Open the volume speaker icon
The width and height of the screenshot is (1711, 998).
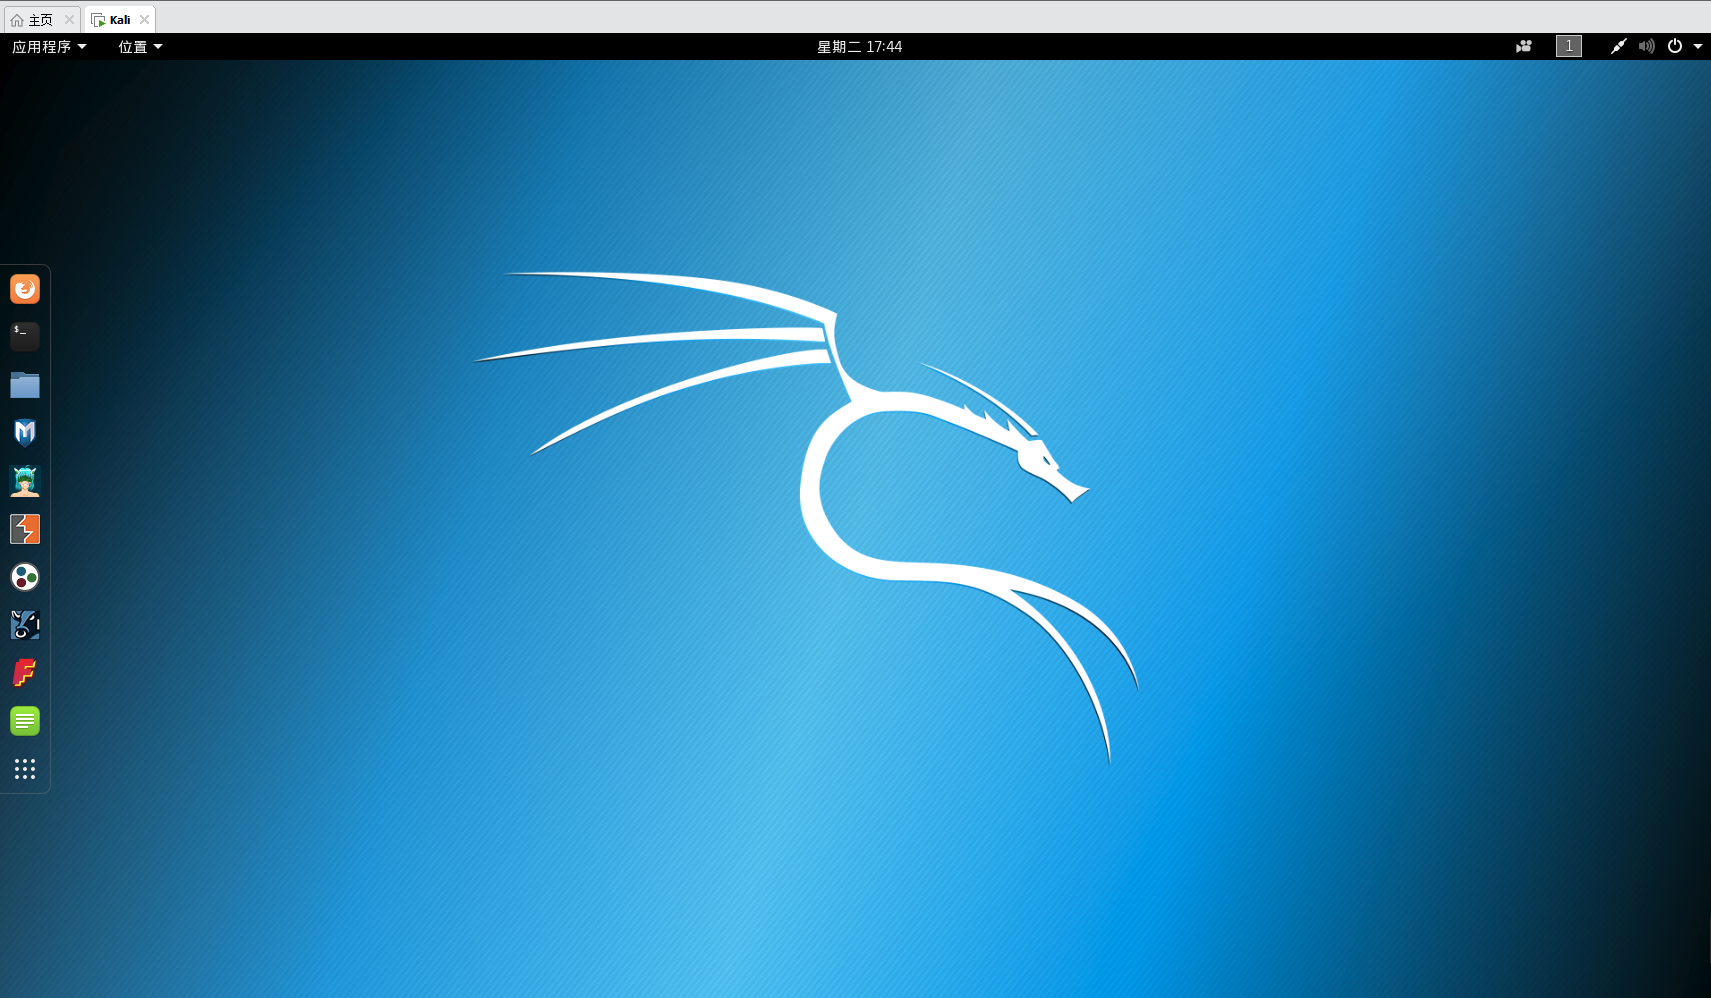pyautogui.click(x=1647, y=46)
